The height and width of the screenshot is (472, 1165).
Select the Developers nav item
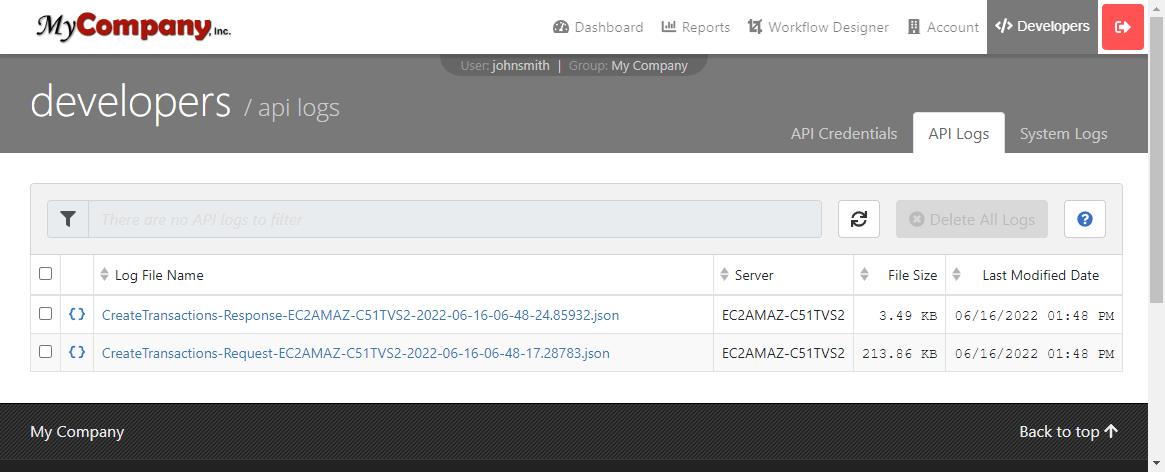pos(1042,27)
